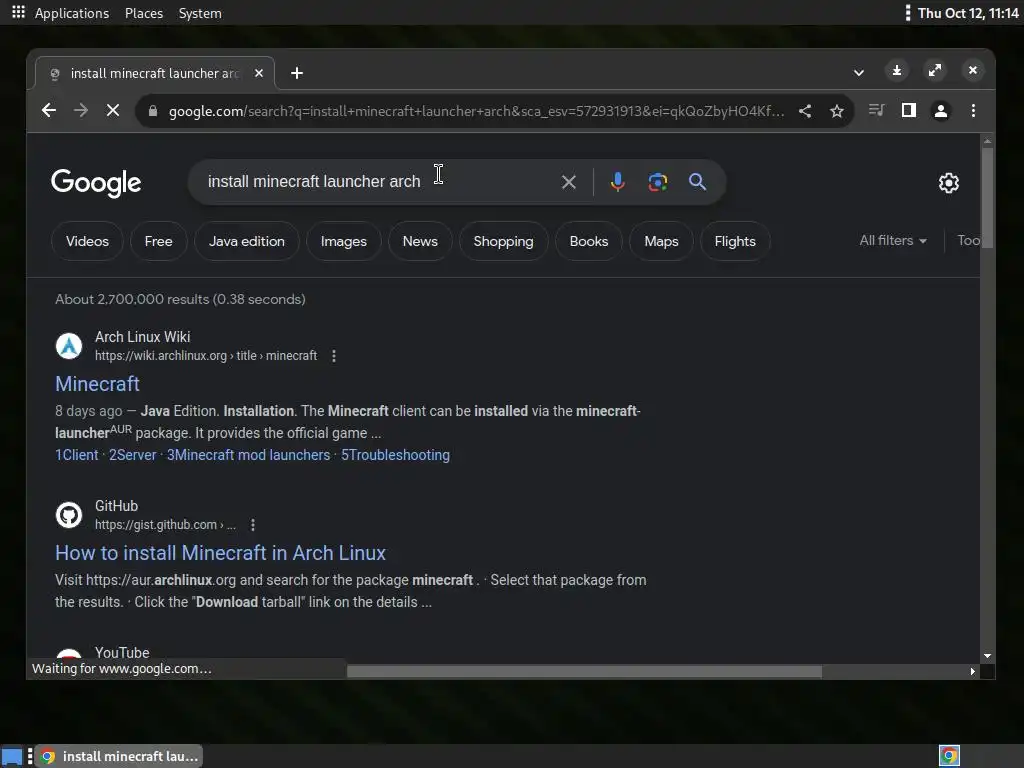
Task: Switch to Images results
Action: [x=344, y=242]
